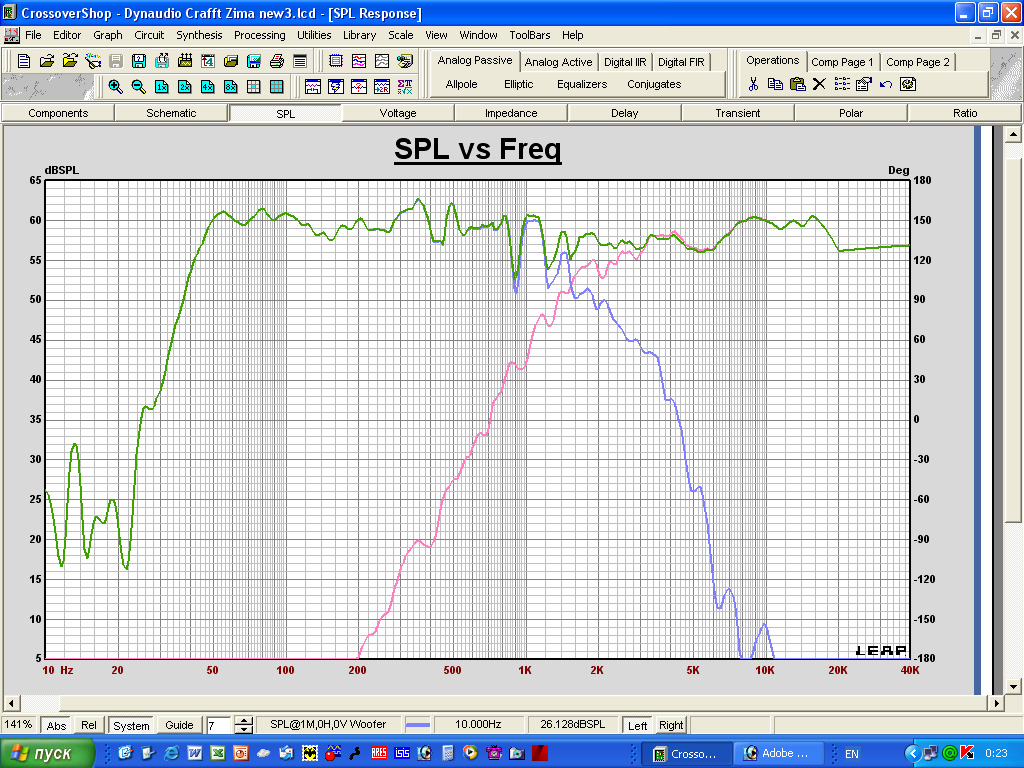Screen dimensions: 1024x768
Task: Click the 141% zoom readout in status bar
Action: (x=18, y=725)
